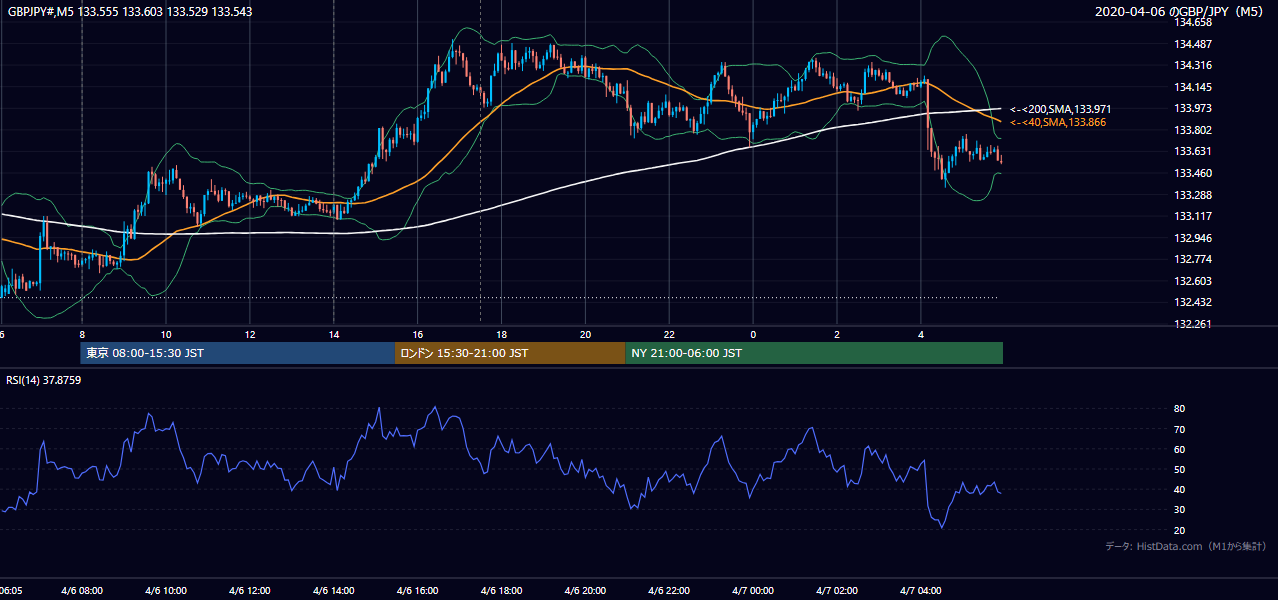The height and width of the screenshot is (600, 1278).
Task: Click hour label 22 below price chart
Action: [669, 334]
